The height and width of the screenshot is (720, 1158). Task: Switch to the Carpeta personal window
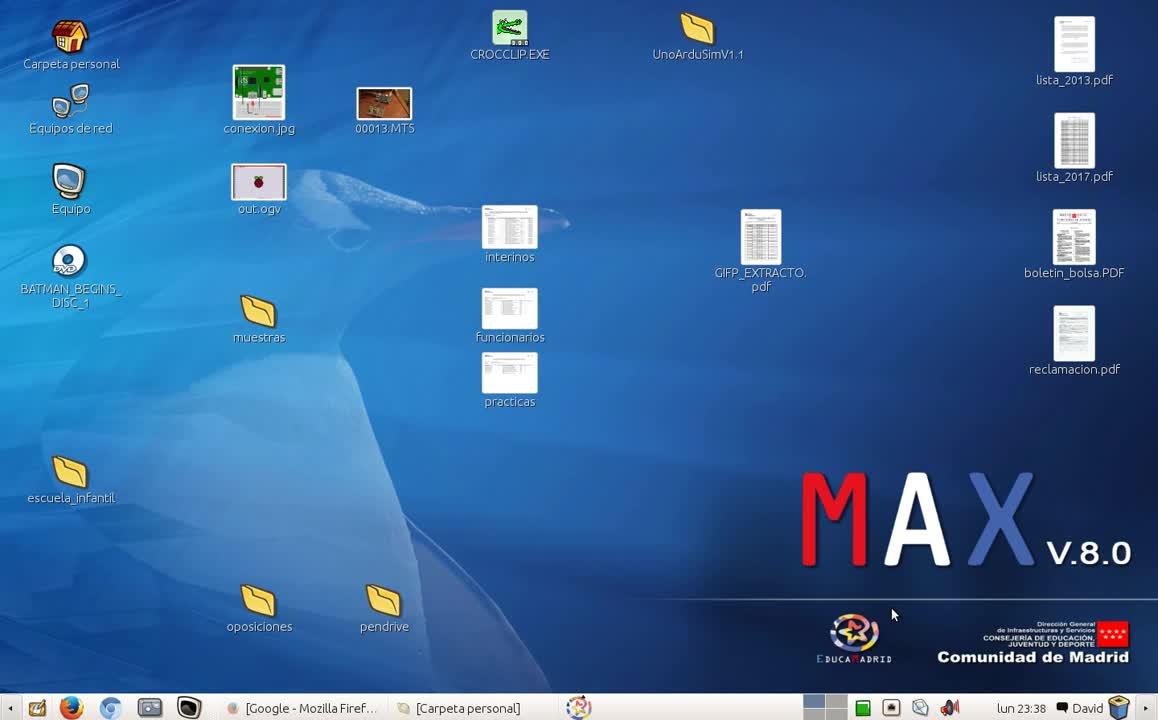459,708
